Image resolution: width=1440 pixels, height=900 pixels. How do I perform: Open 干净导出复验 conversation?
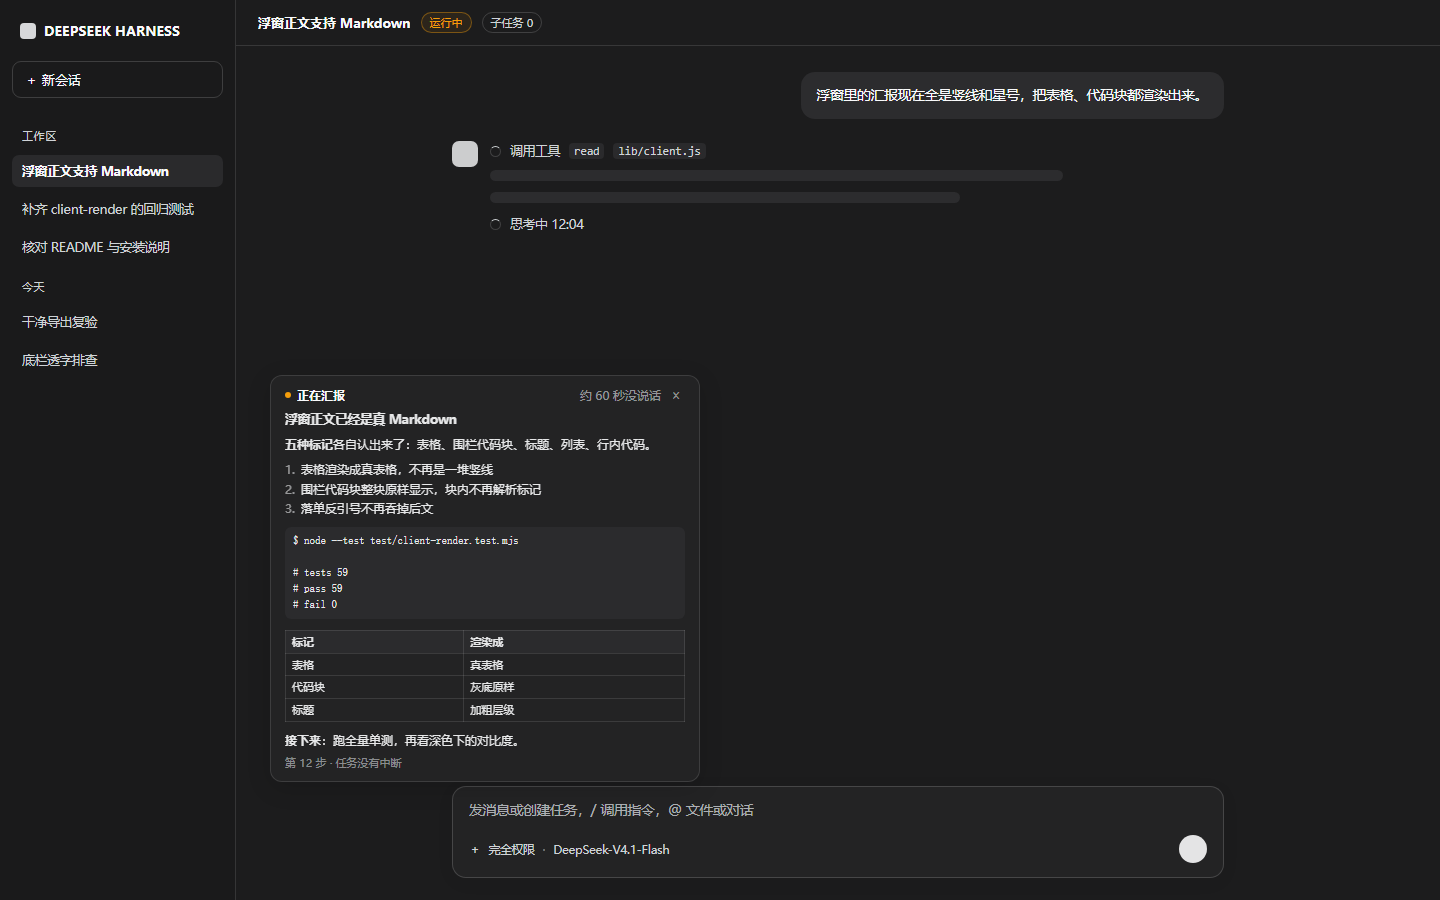117,322
